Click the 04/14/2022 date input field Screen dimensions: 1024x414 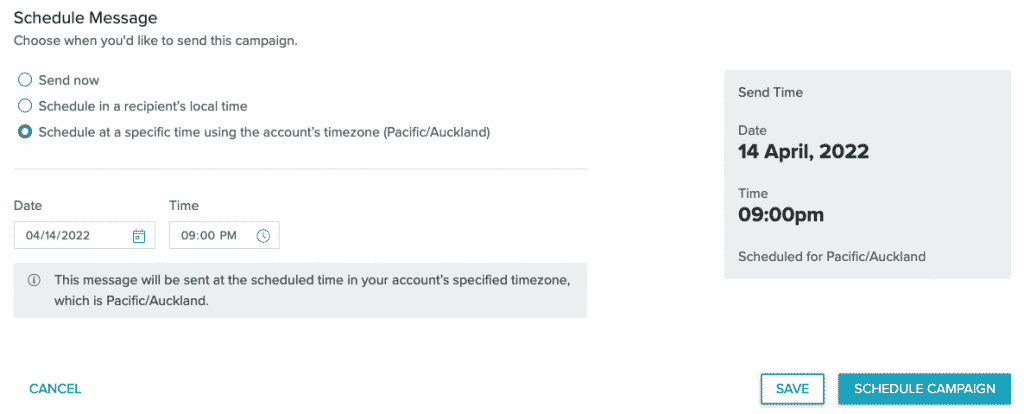pyautogui.click(x=70, y=236)
